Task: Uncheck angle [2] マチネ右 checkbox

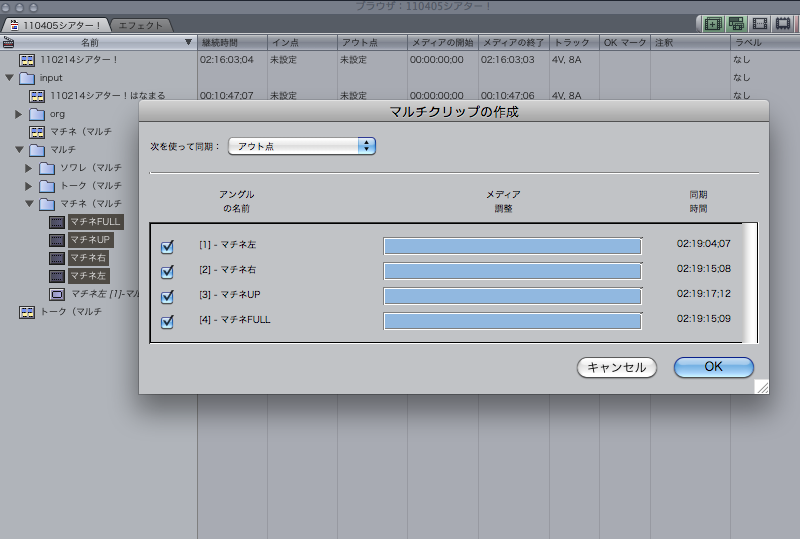Action: click(x=167, y=272)
